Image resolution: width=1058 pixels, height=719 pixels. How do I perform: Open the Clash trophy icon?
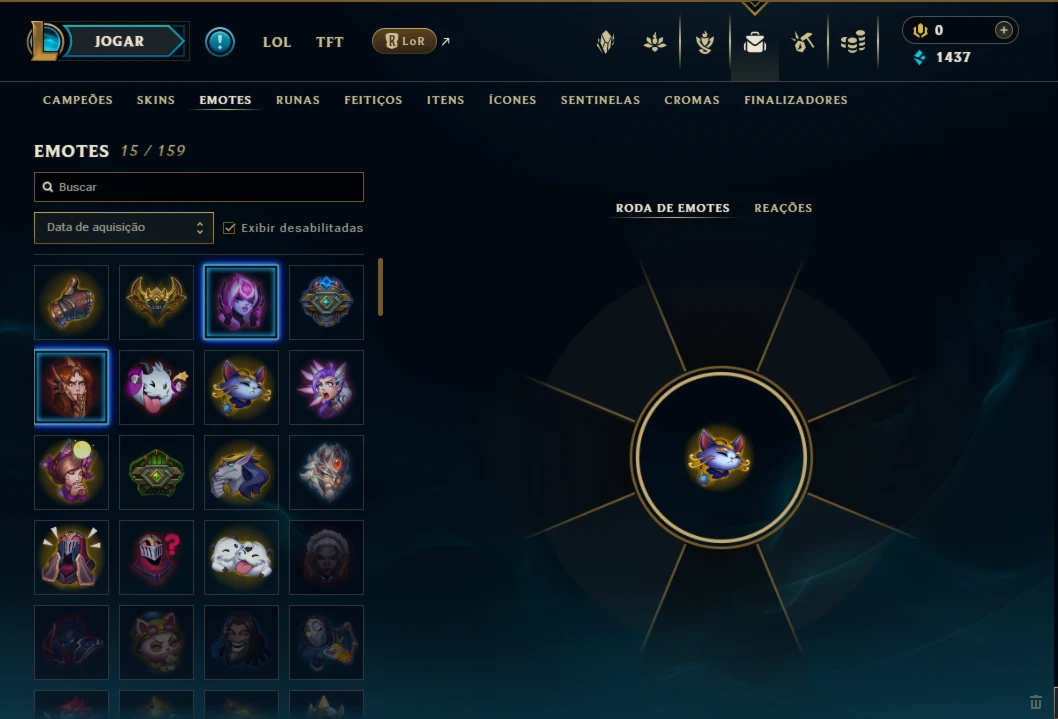tap(704, 42)
